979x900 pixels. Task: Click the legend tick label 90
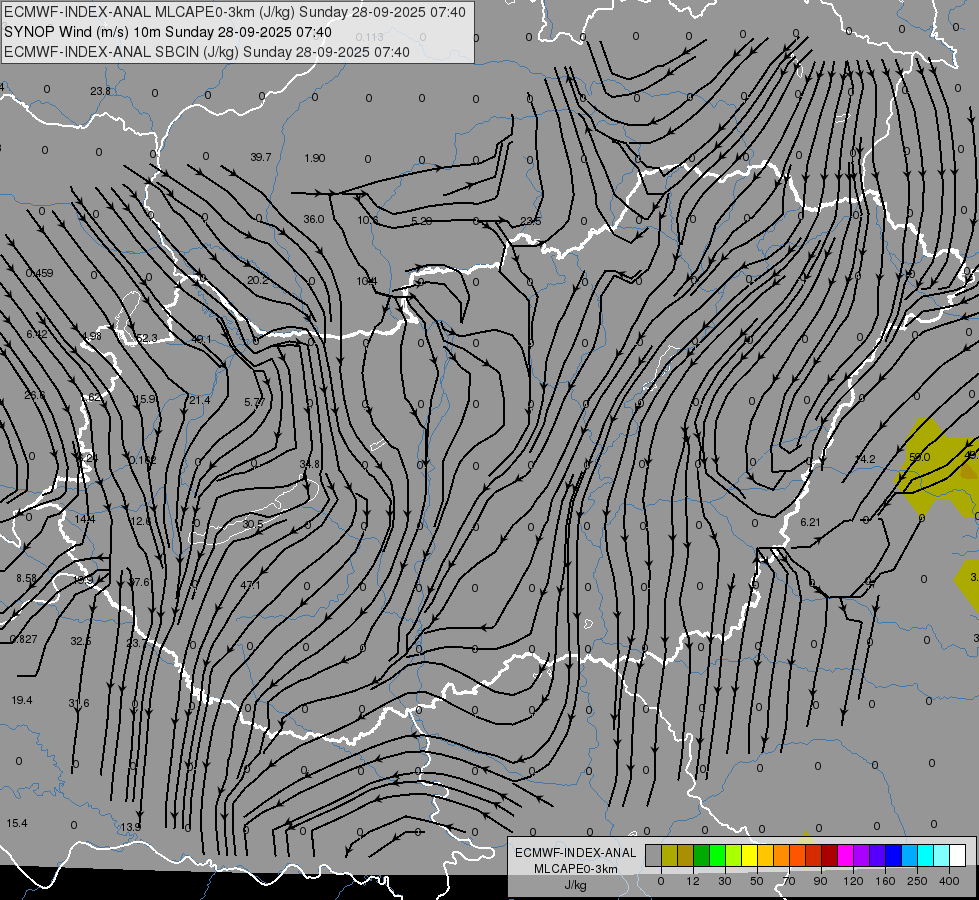(820, 881)
